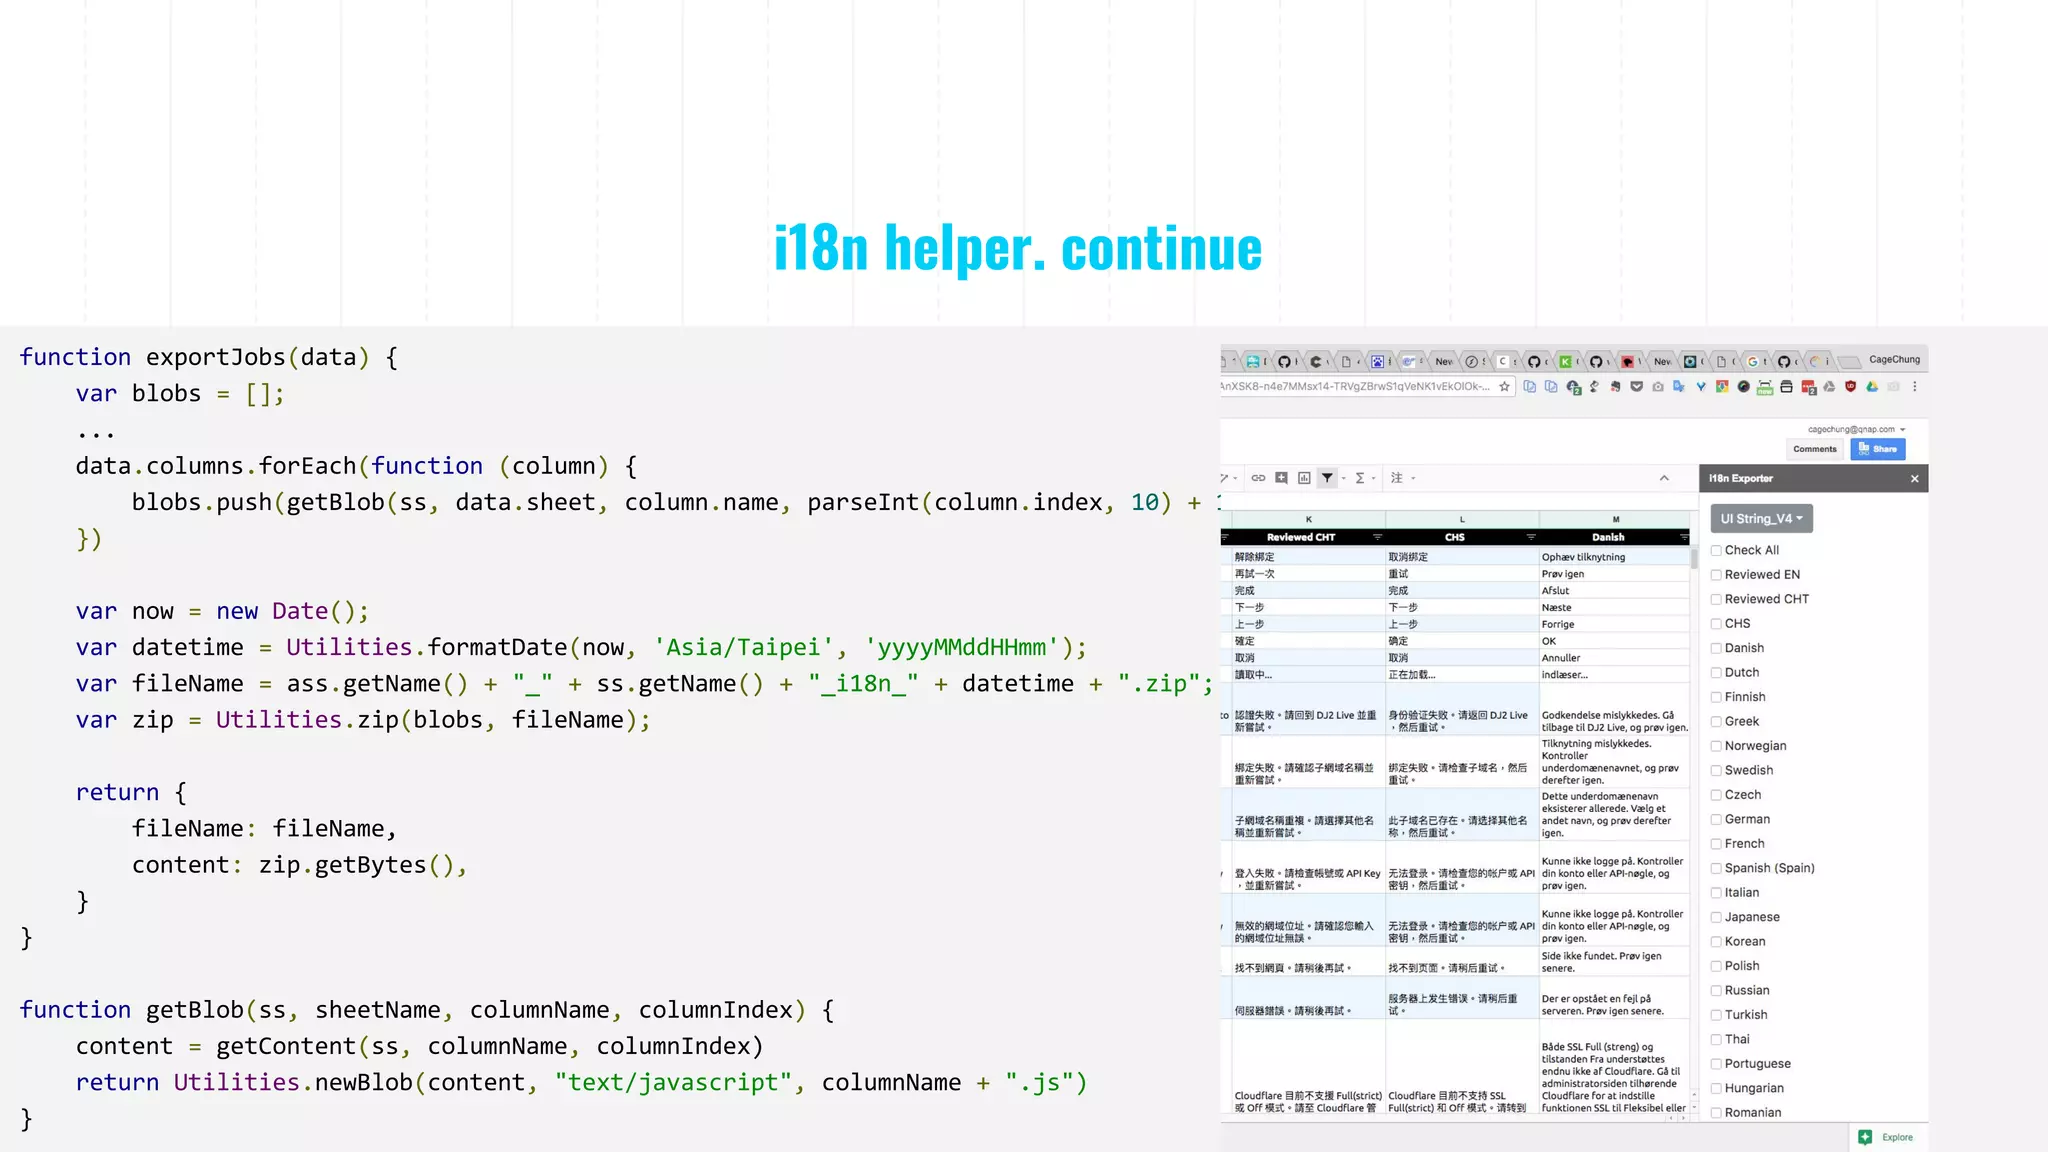
Task: Open the Chrome three-dot menu
Action: 1915,387
